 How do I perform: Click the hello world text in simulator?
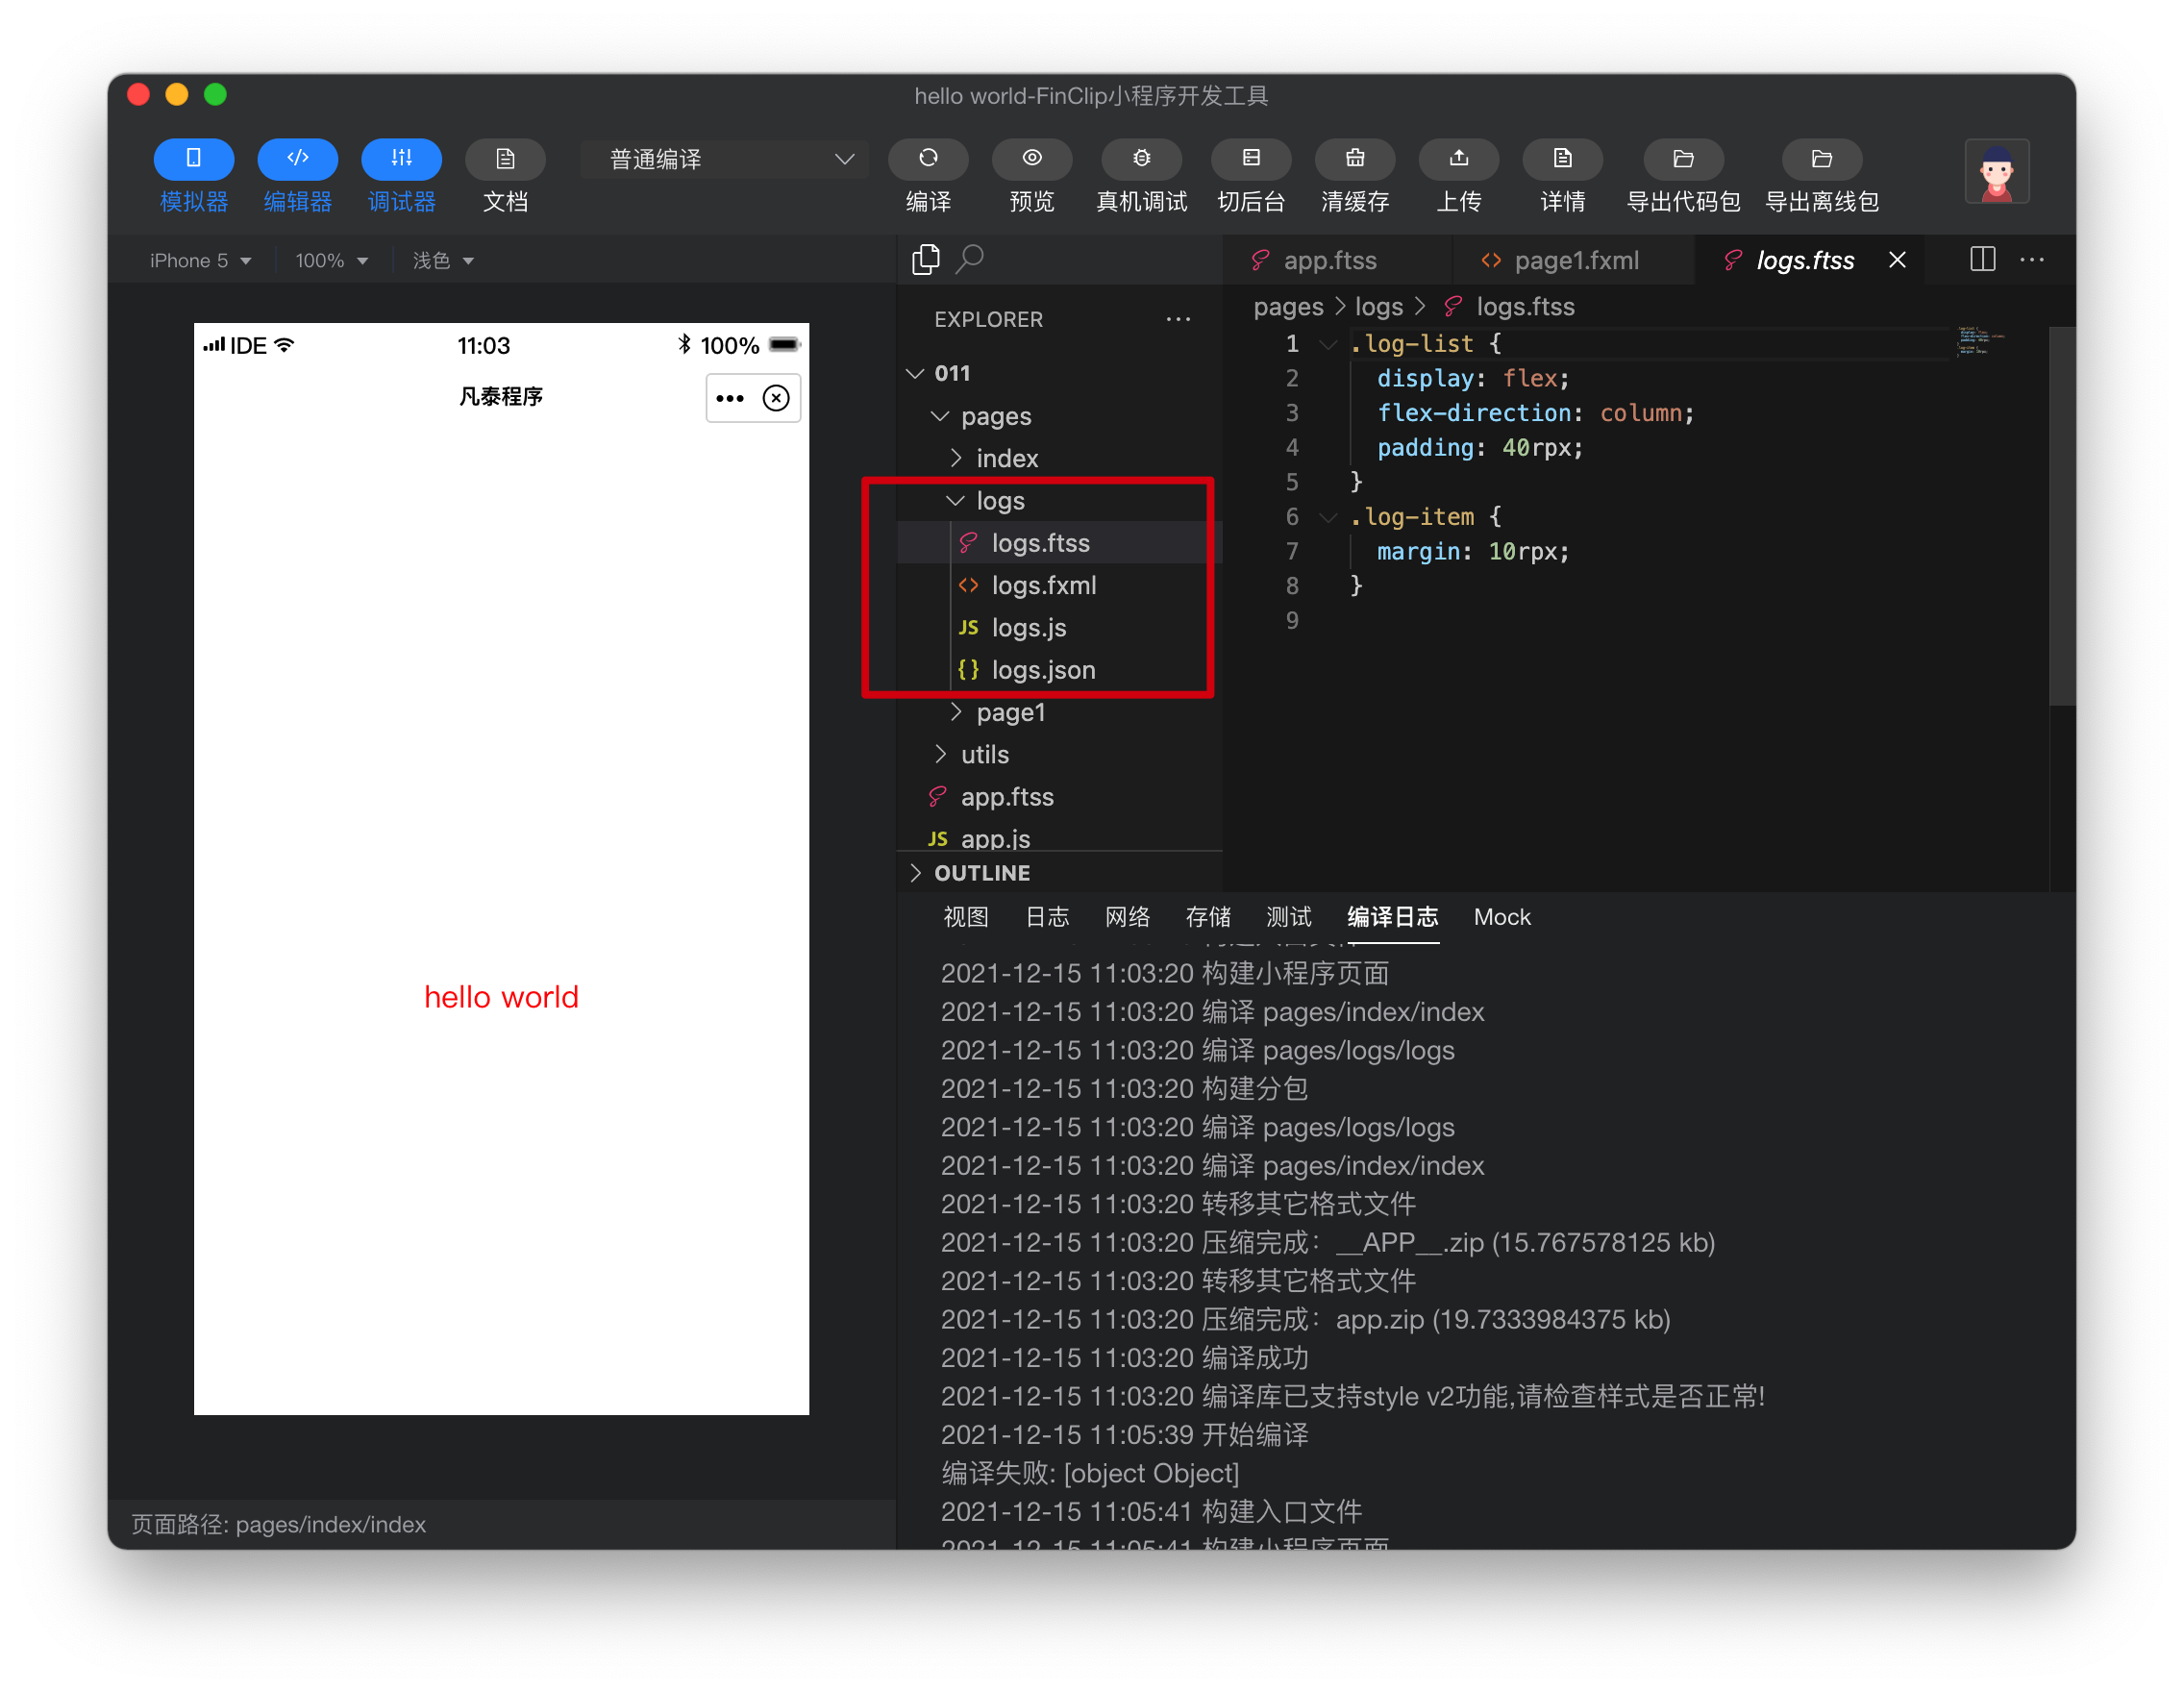click(x=501, y=997)
